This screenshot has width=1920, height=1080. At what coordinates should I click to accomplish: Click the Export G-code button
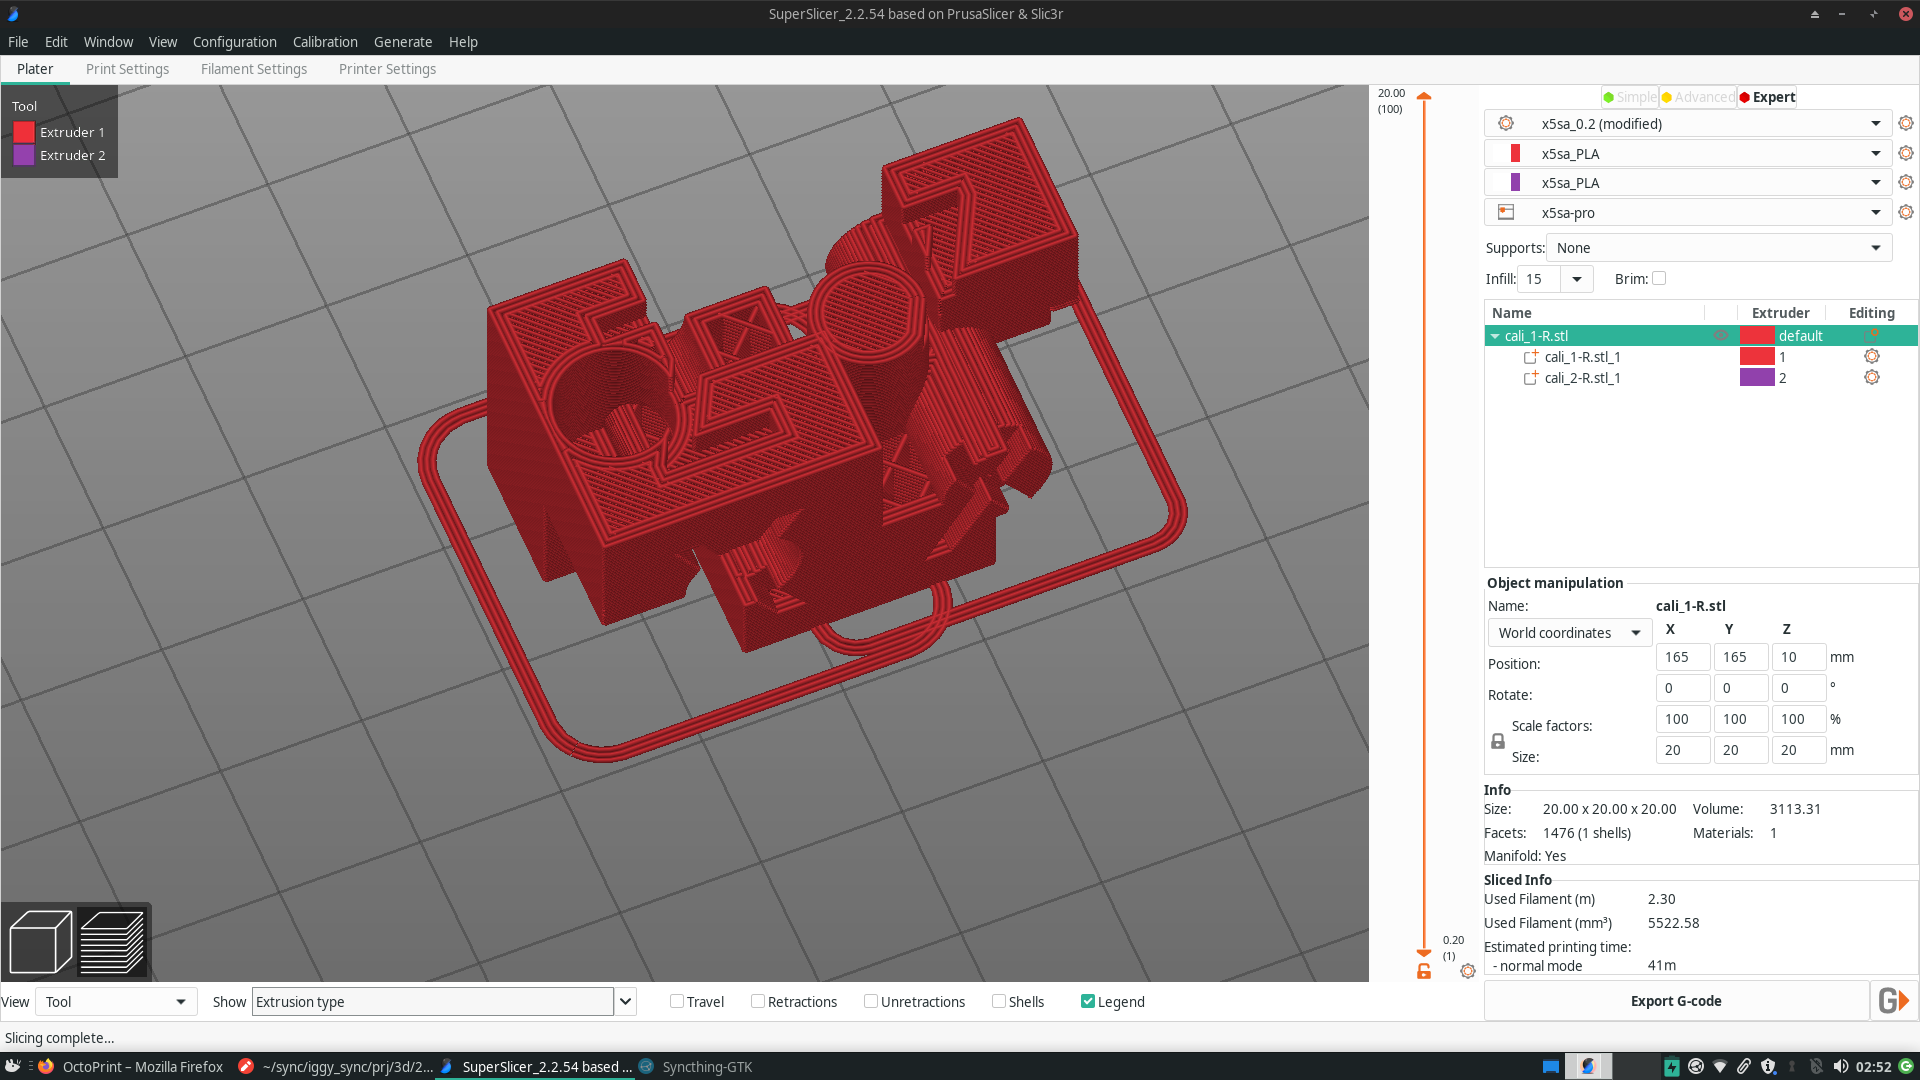(1676, 1000)
